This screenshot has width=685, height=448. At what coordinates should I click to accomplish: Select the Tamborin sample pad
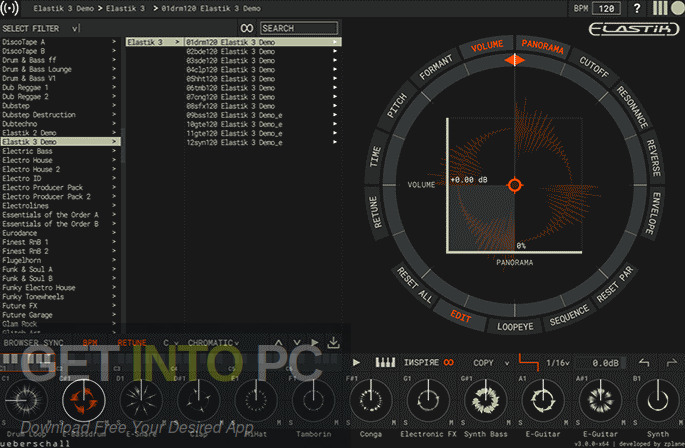(x=313, y=400)
